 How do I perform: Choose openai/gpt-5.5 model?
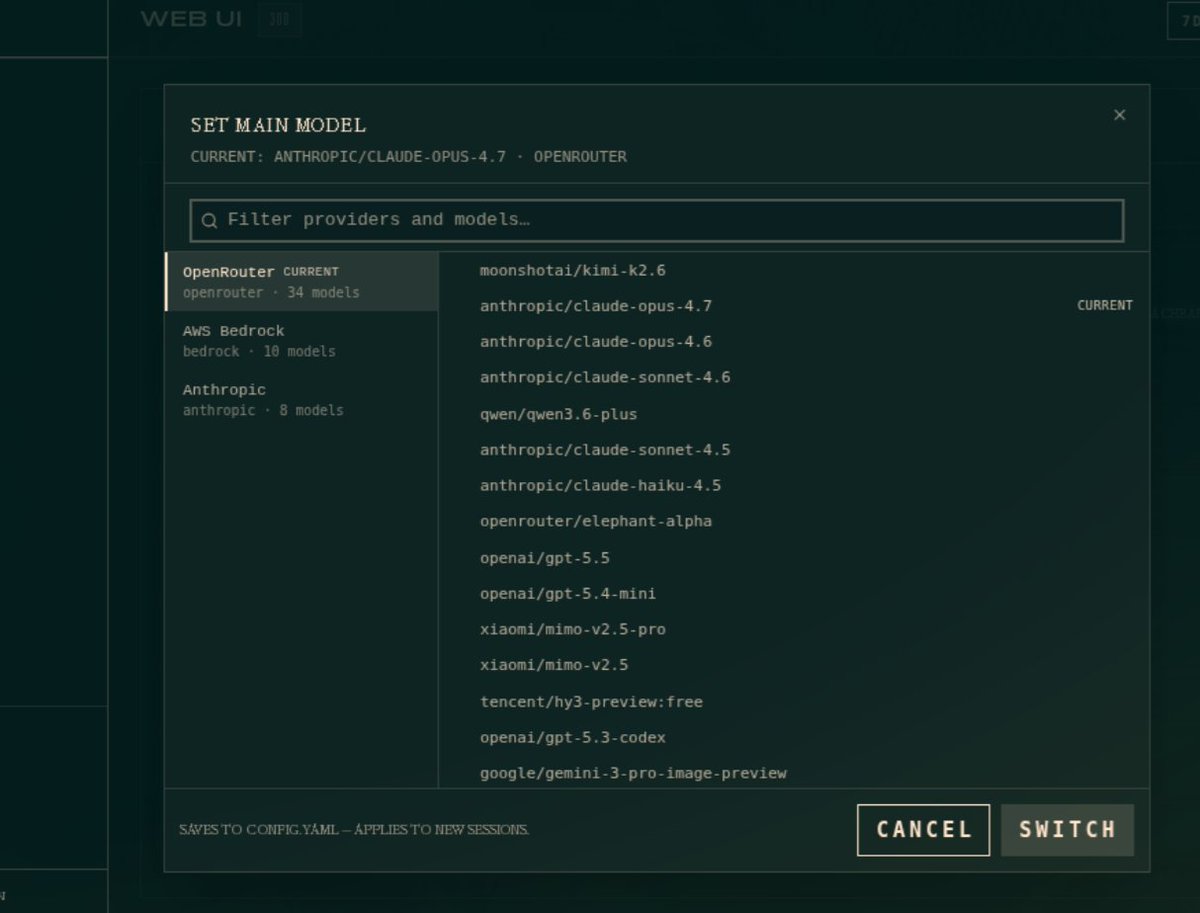(x=794, y=558)
